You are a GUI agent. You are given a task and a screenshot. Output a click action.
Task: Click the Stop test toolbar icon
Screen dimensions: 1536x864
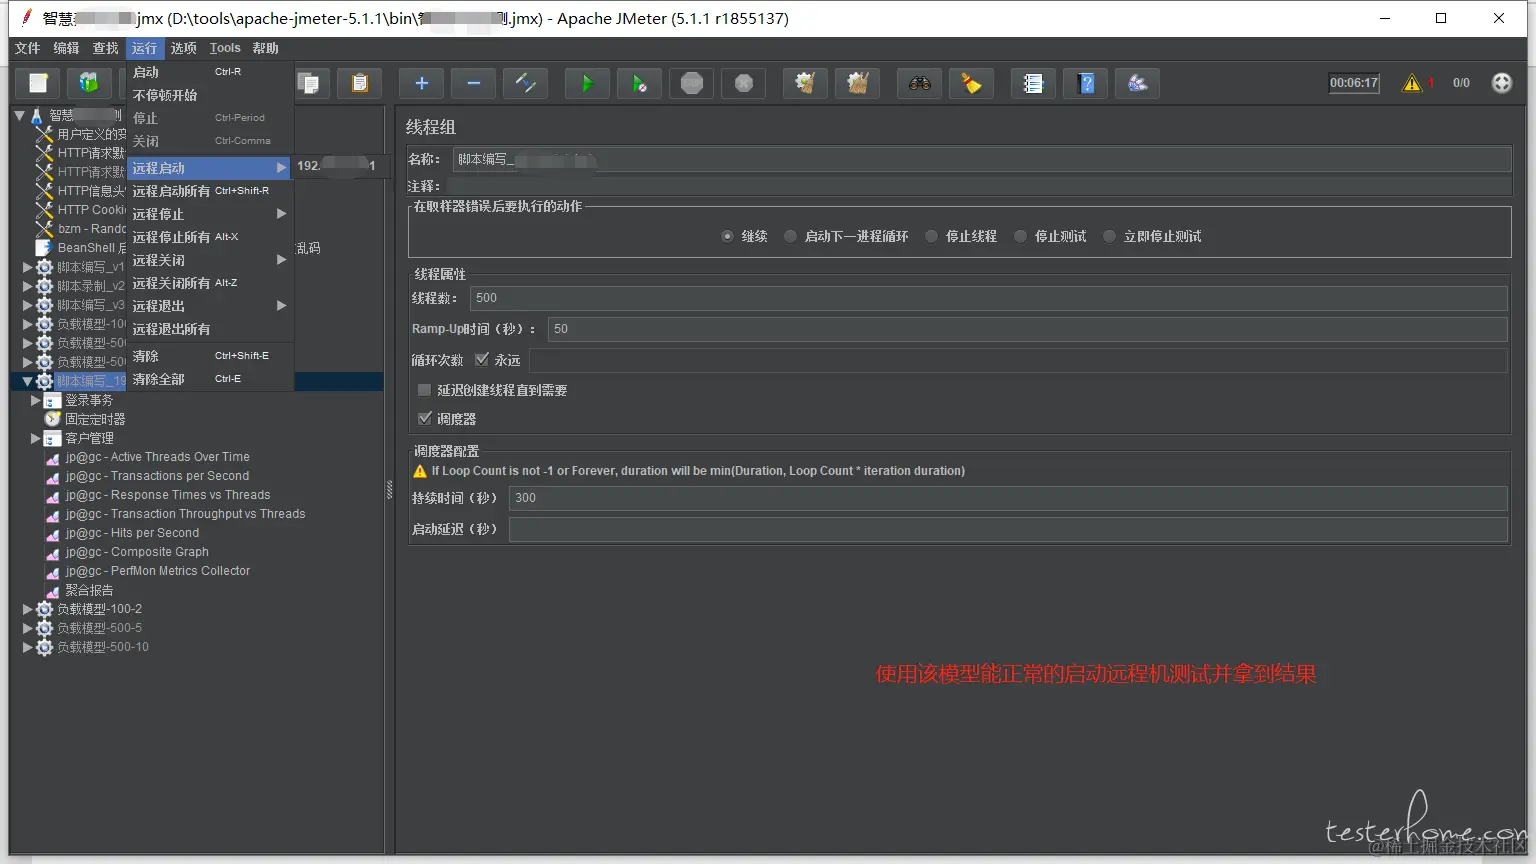pos(692,83)
